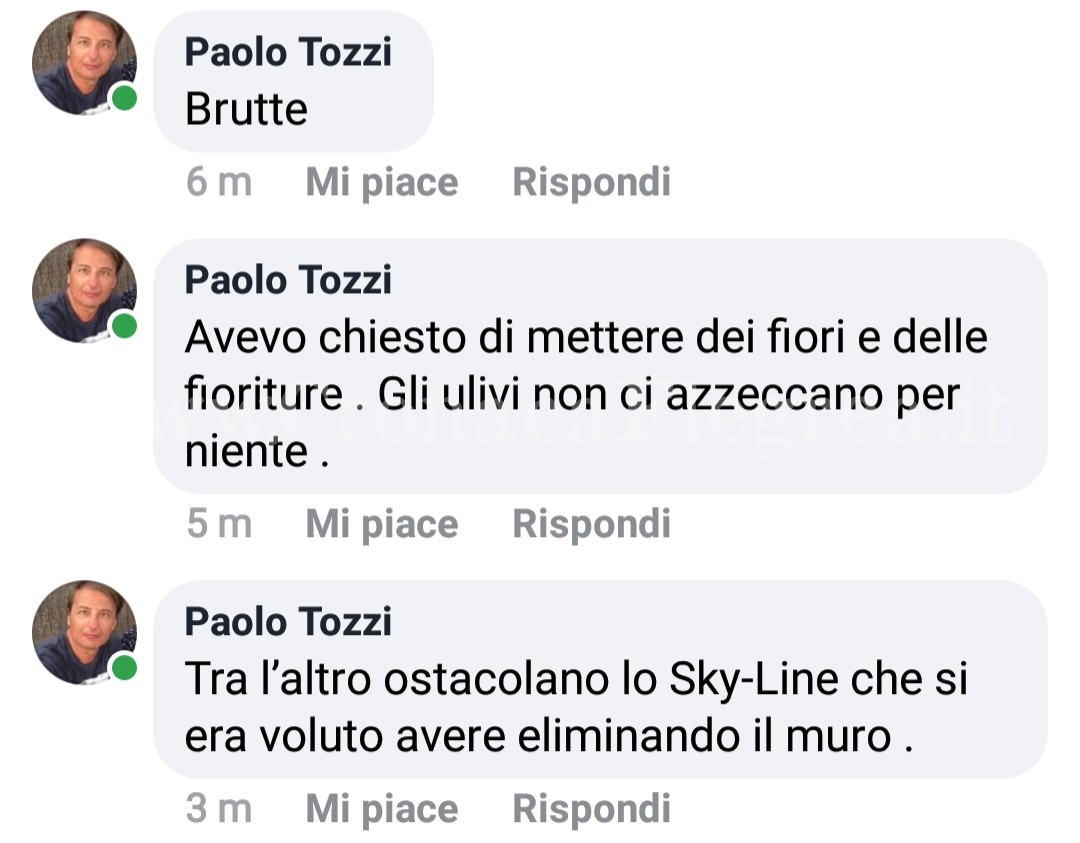1080x843 pixels.
Task: Click the "5 m" comment timestamp
Action: coord(219,524)
